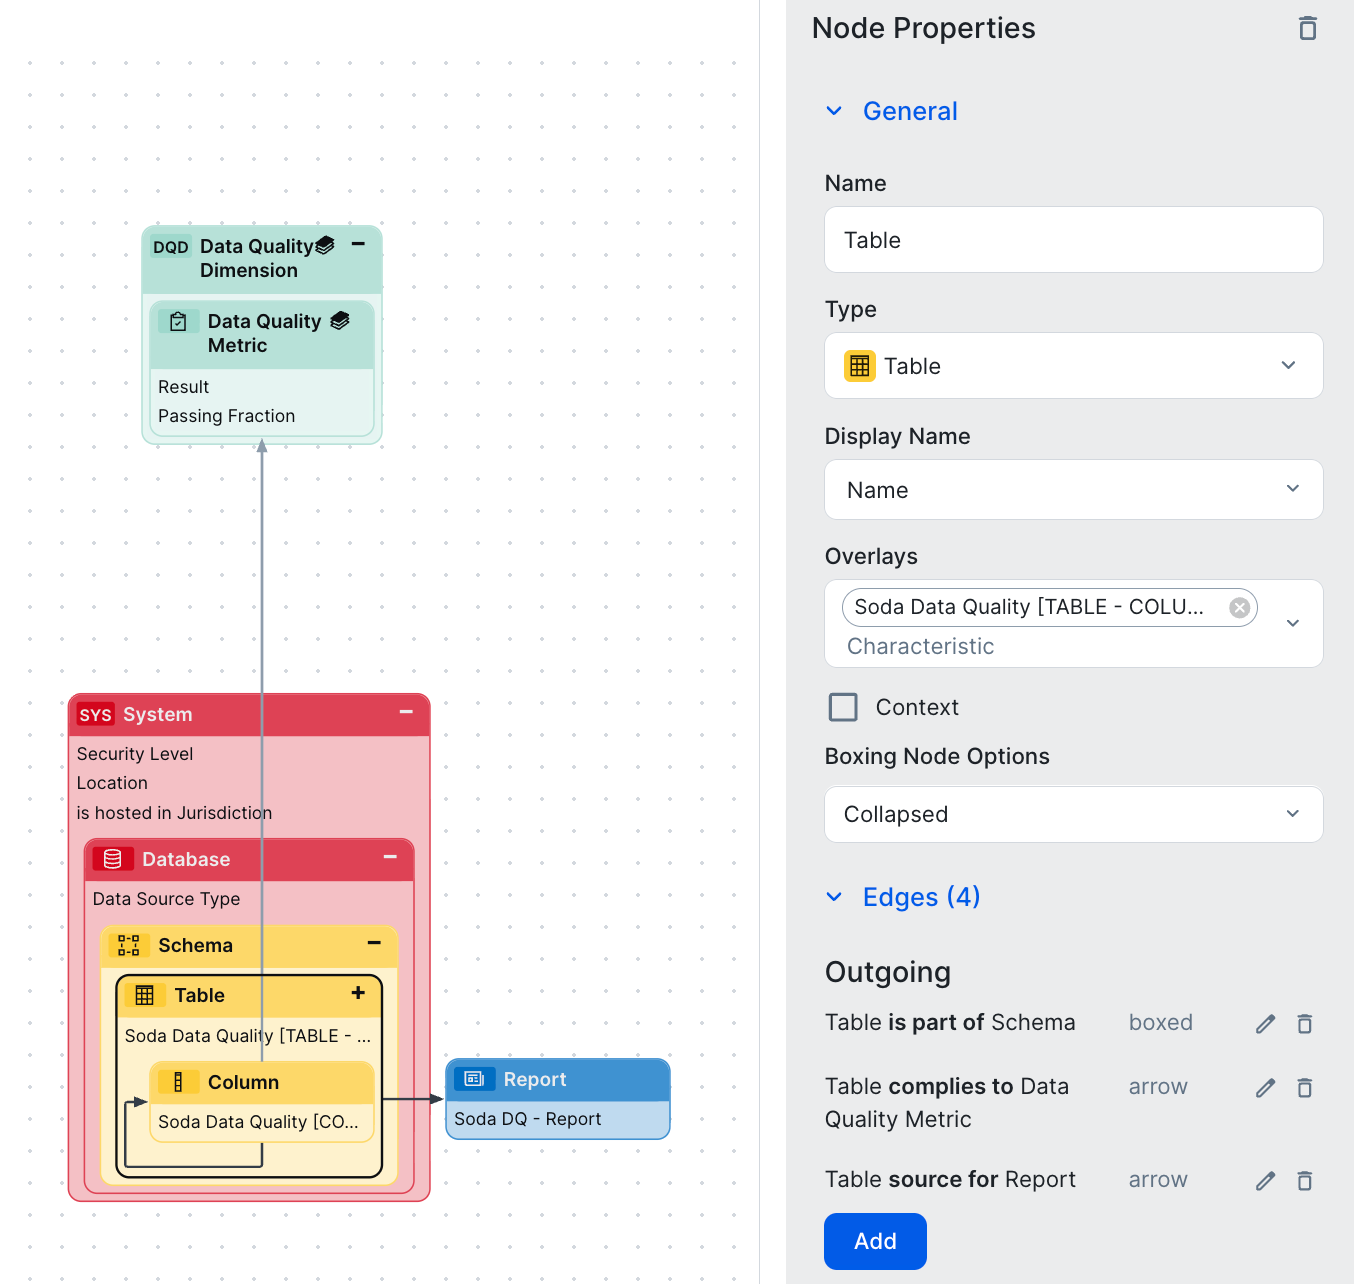Delete the 'Table complies to Data Quality Metric' edge

pyautogui.click(x=1304, y=1087)
